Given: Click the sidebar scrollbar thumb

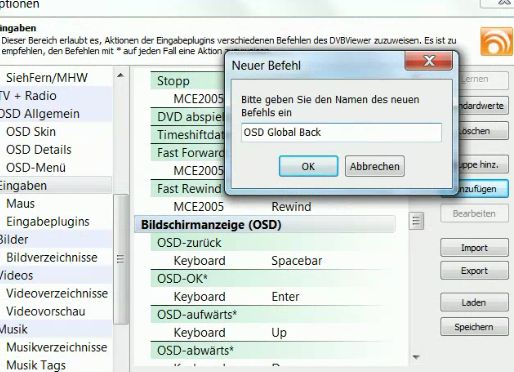Looking at the screenshot, I should [121, 259].
